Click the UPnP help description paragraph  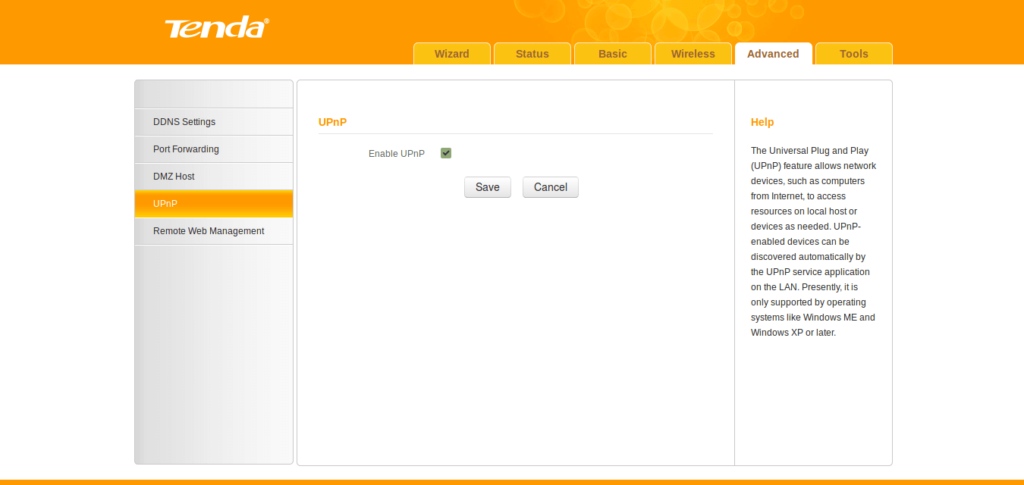coord(812,241)
